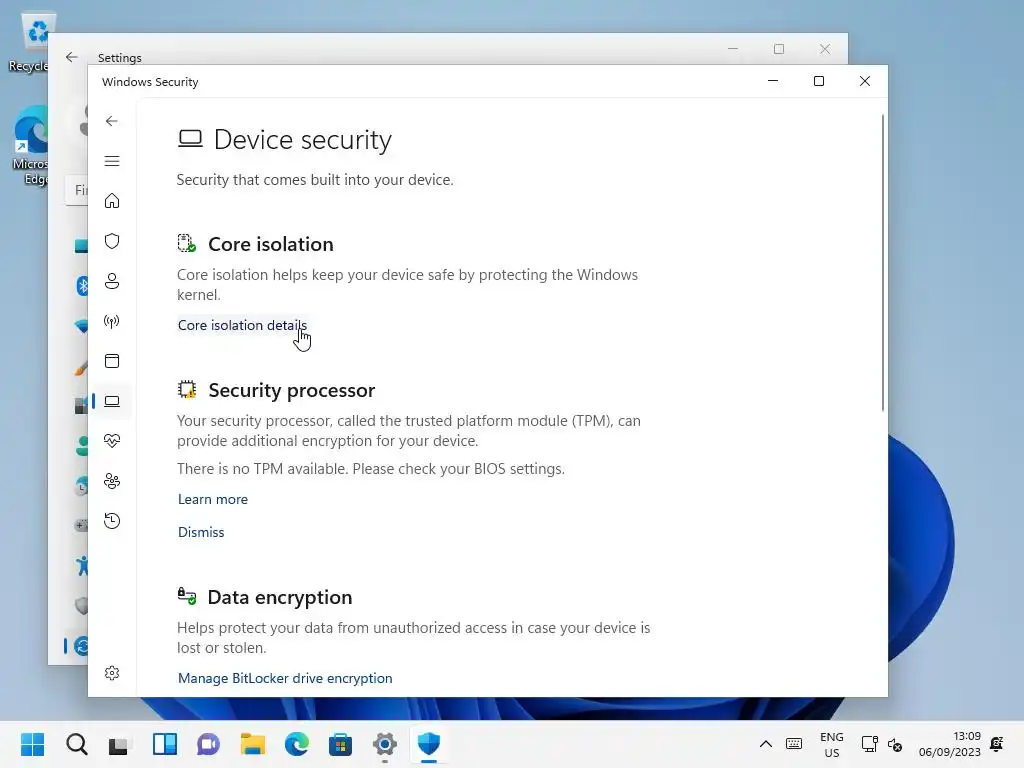Open File Explorer from taskbar
Viewport: 1024px width, 768px height.
click(x=253, y=744)
